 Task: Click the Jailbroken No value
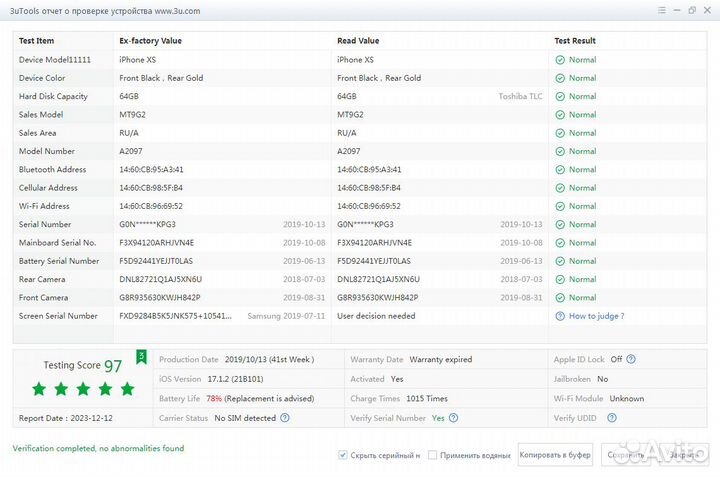point(602,379)
